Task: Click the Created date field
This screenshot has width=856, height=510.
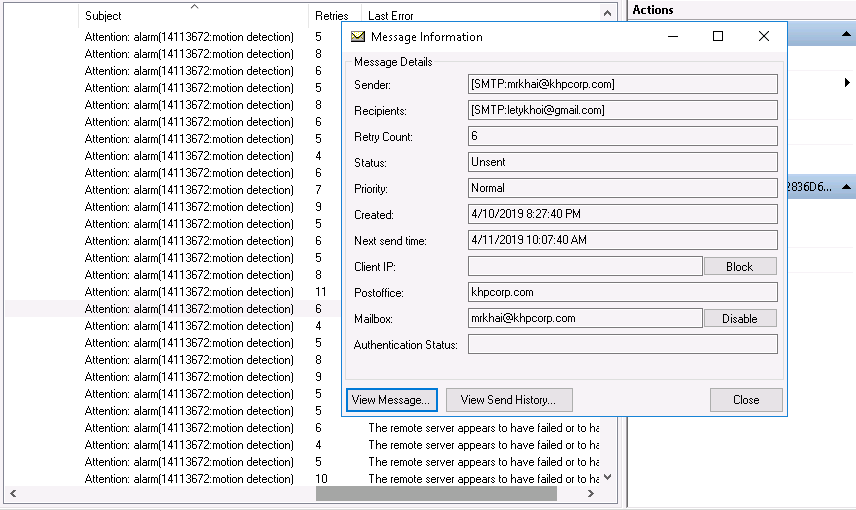Action: point(622,214)
